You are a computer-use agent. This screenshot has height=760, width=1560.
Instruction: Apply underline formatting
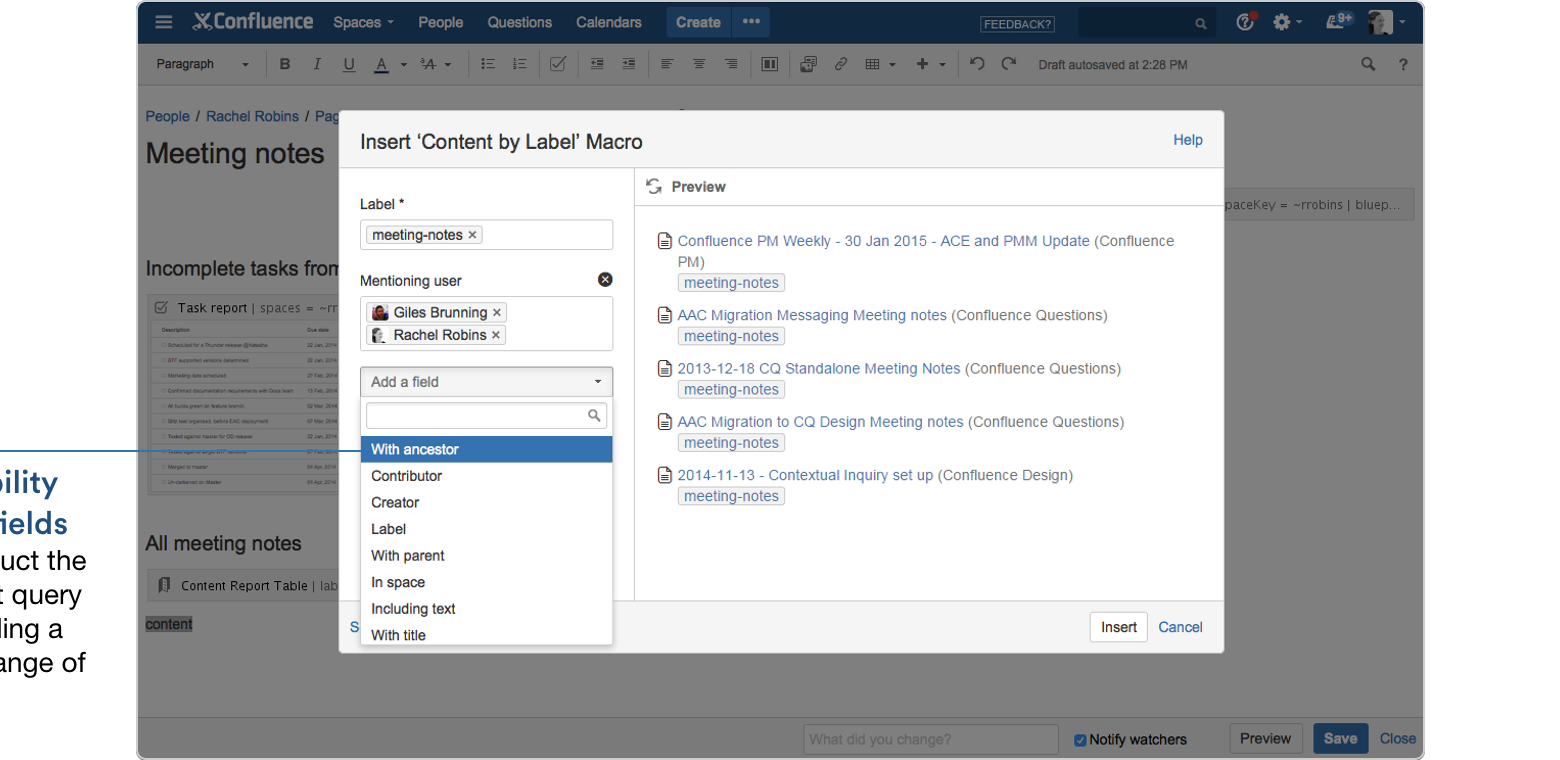tap(349, 64)
